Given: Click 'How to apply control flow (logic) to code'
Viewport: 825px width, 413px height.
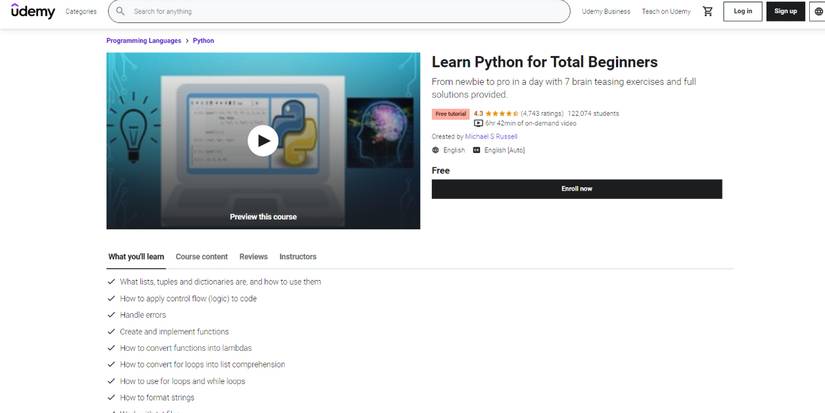Looking at the screenshot, I should pyautogui.click(x=188, y=298).
